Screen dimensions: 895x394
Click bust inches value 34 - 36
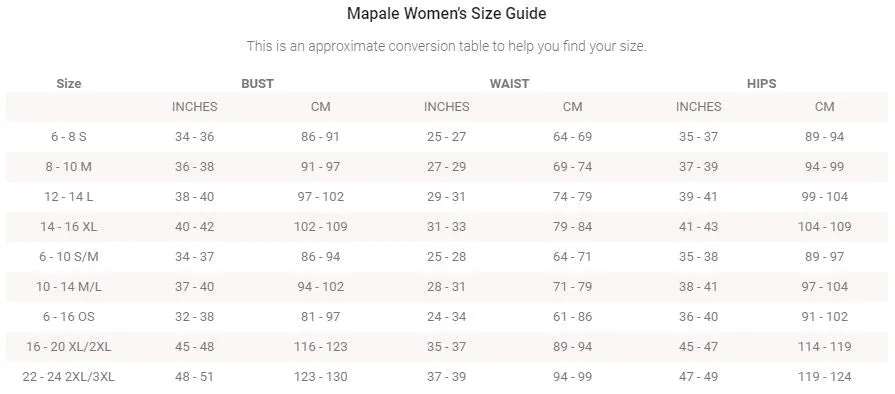195,137
